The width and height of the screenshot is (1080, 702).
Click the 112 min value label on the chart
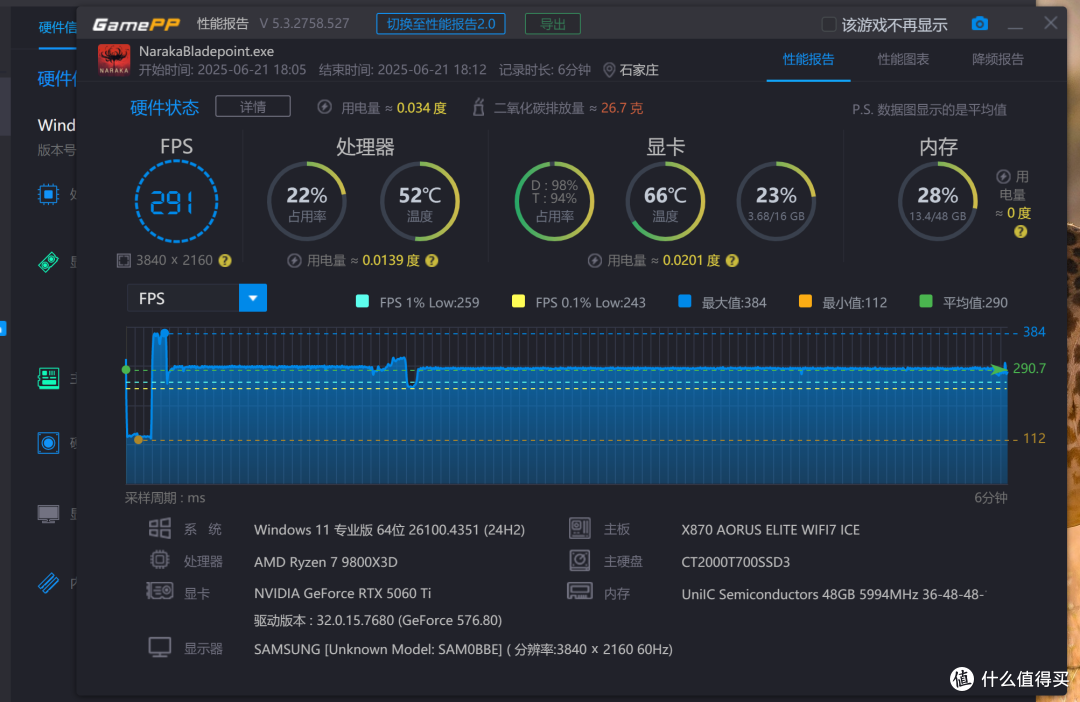tap(1034, 439)
